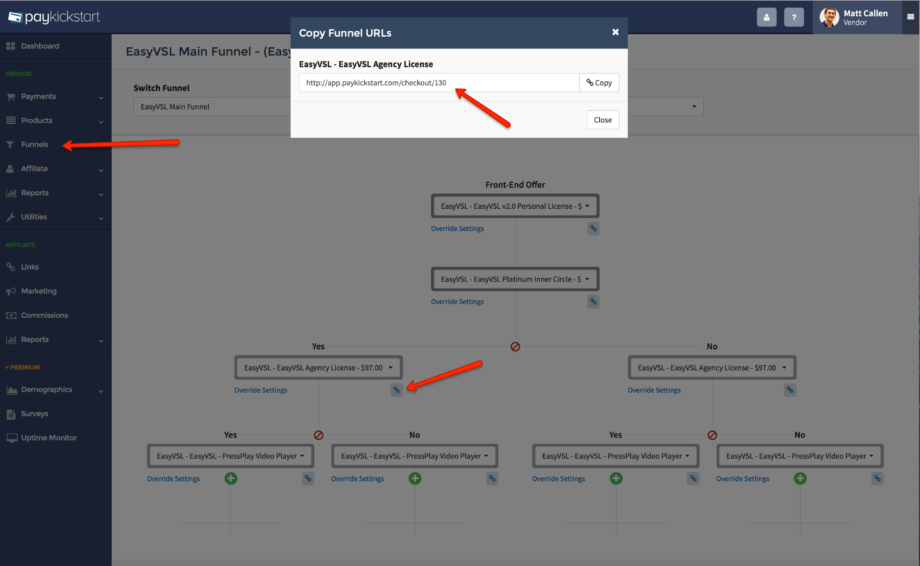The image size is (920, 566).
Task: Open the user profile icon button
Action: point(766,17)
